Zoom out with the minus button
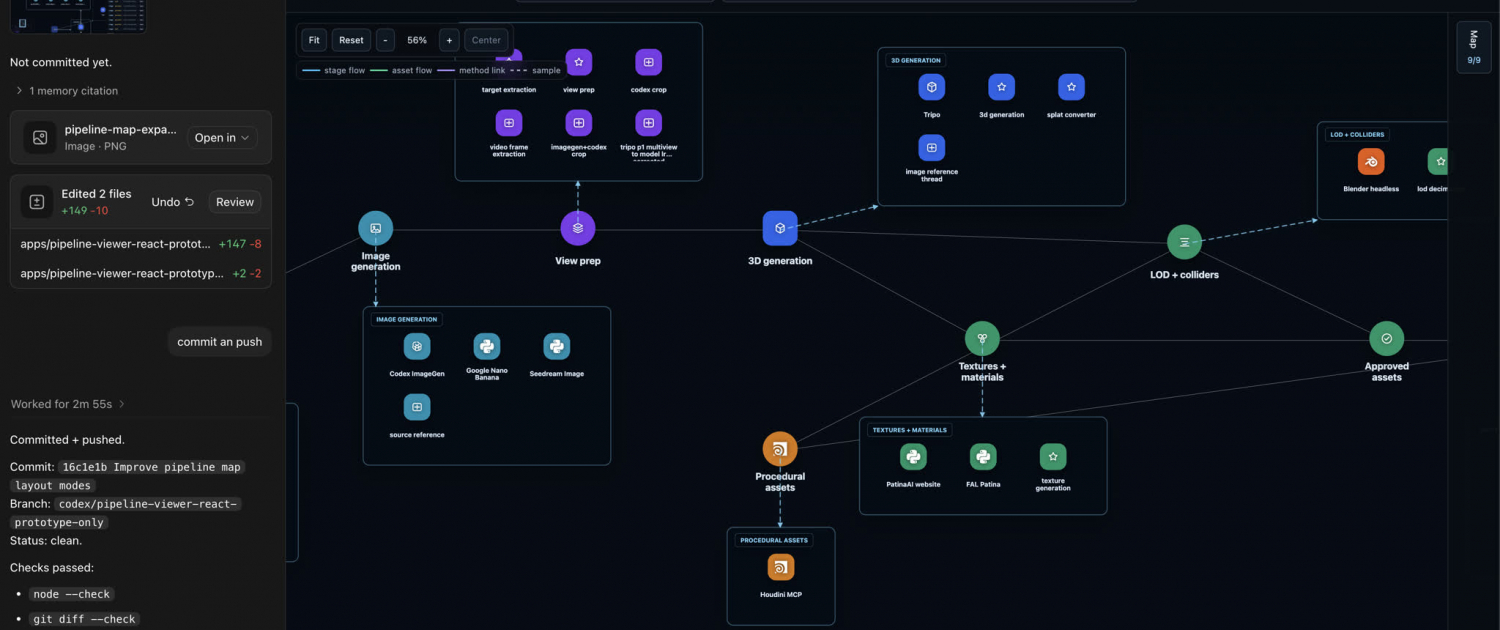 (x=386, y=40)
